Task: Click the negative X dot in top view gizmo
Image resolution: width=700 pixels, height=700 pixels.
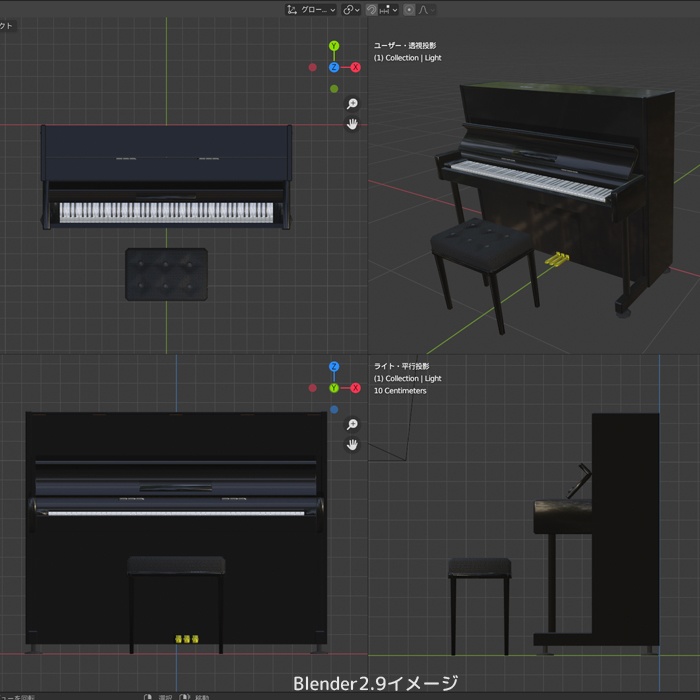Action: click(x=312, y=67)
